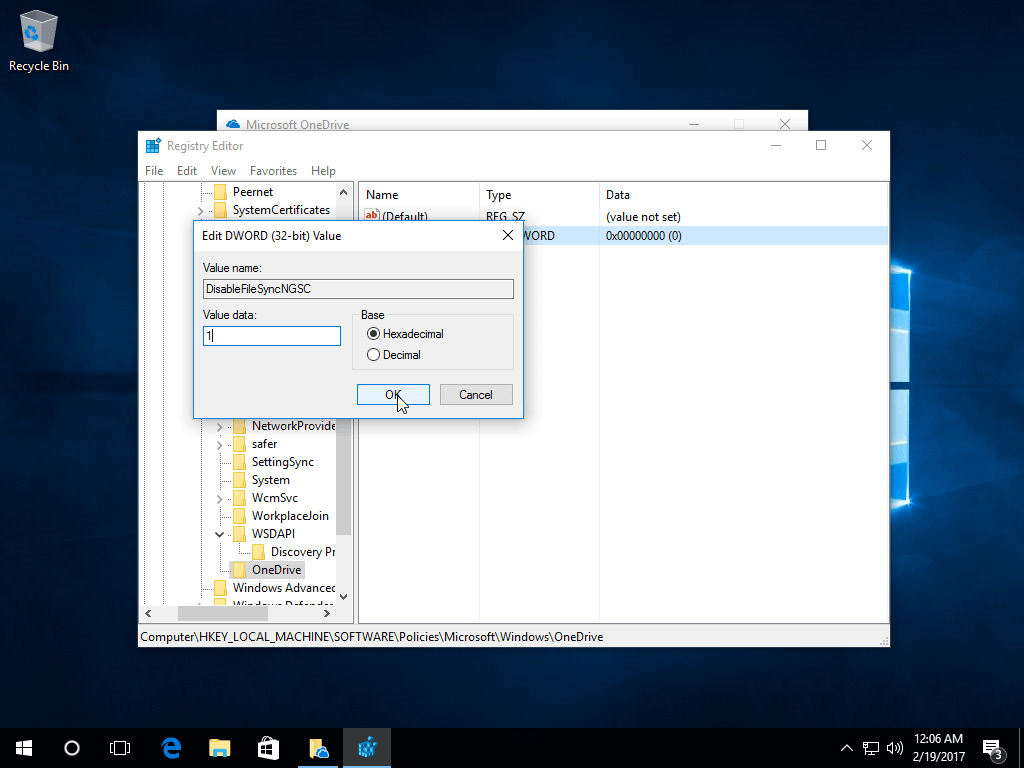Open the Edit menu in Registry Editor
1024x768 pixels.
point(187,171)
